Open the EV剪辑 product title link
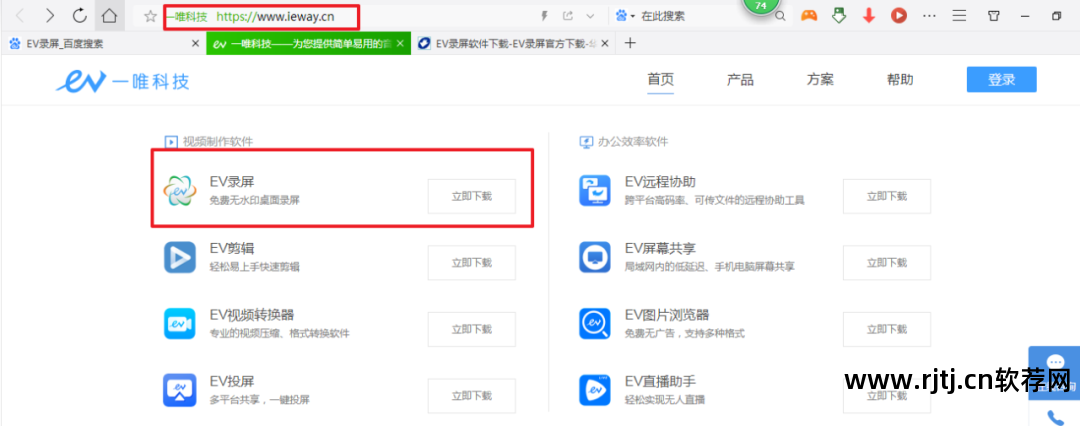 [x=233, y=249]
